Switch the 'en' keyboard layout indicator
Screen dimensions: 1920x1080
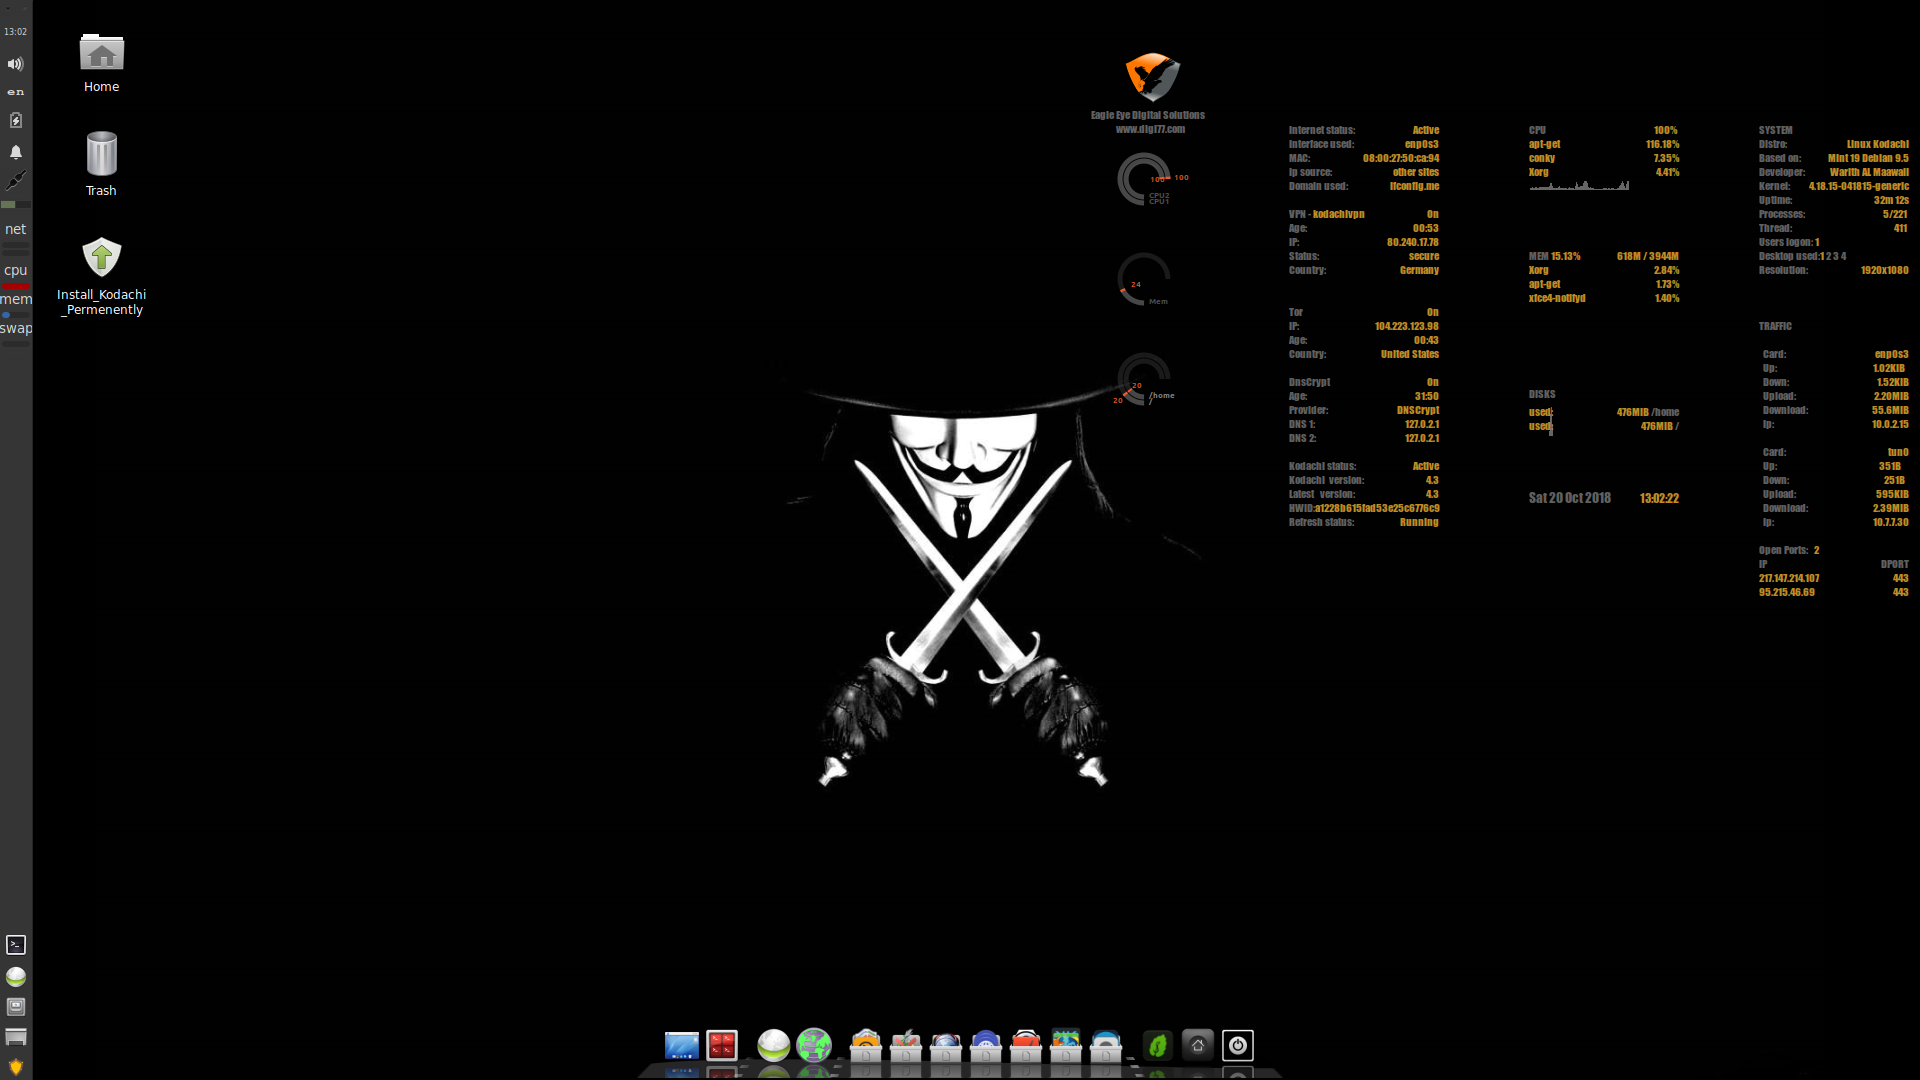(15, 92)
